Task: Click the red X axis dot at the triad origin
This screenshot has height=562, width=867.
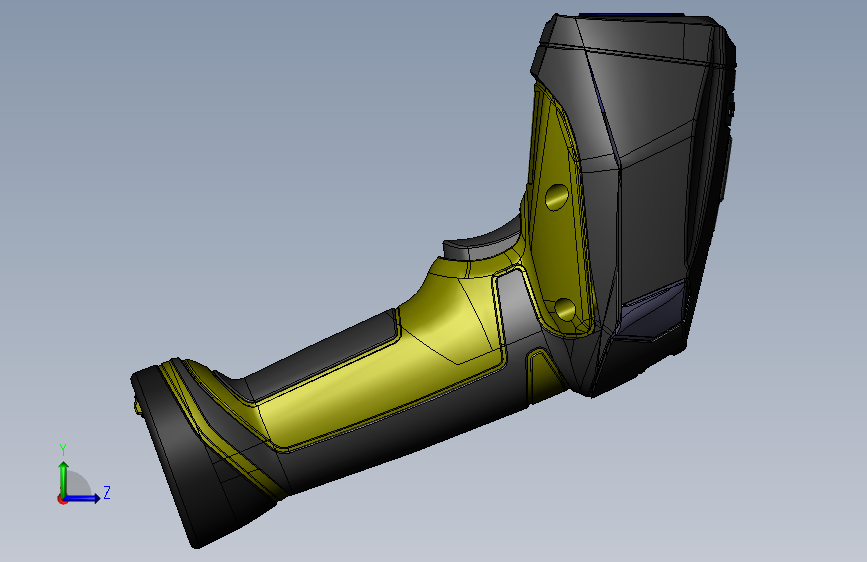Action: coord(62,499)
